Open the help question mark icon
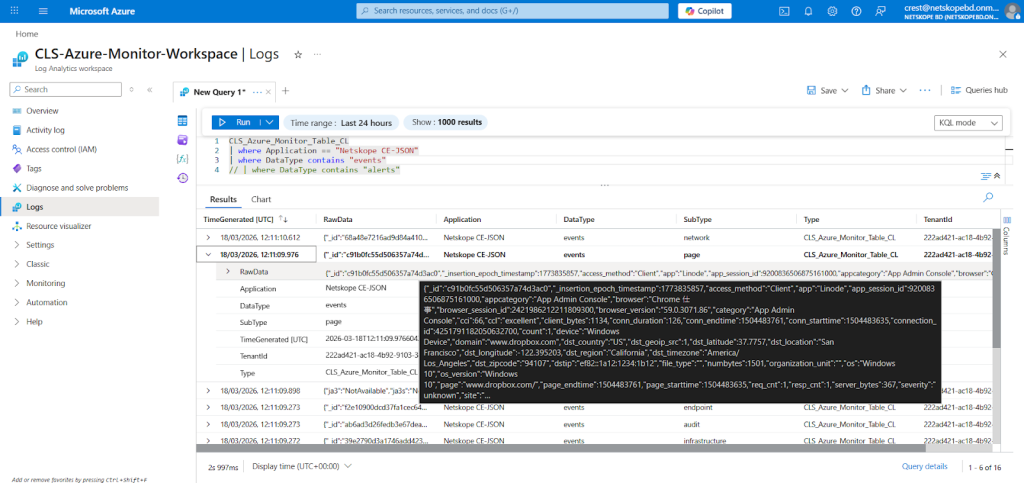This screenshot has height=483, width=1024. tap(856, 11)
